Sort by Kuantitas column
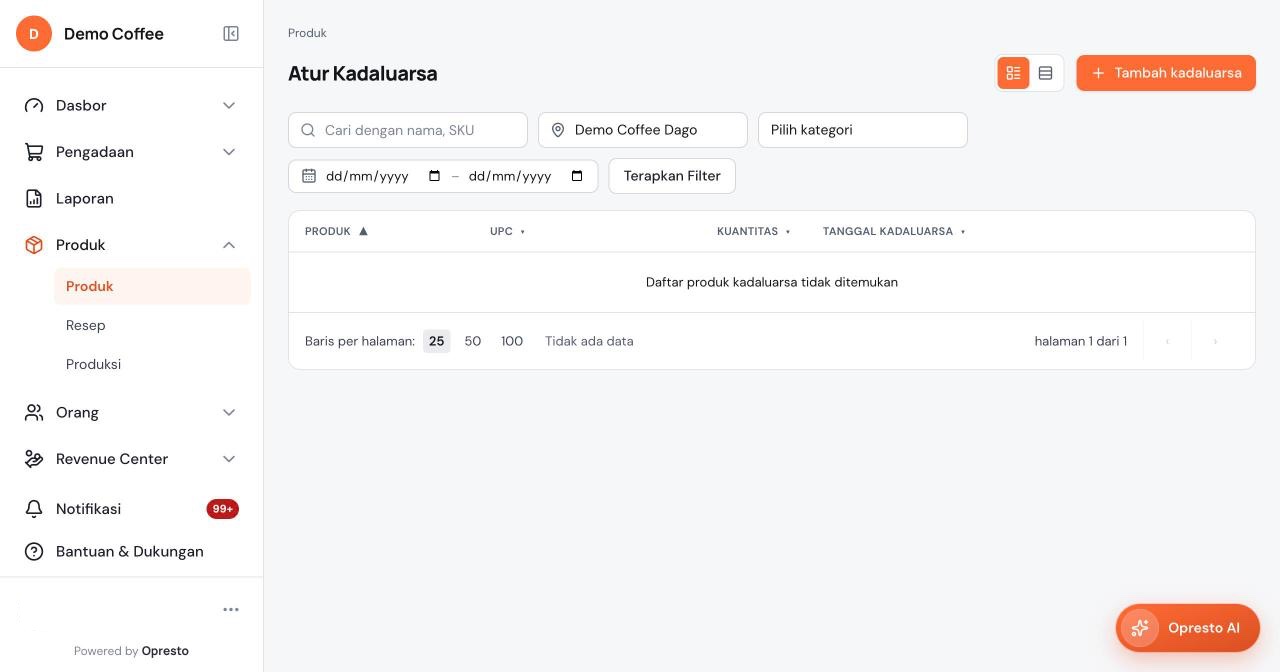 pyautogui.click(x=754, y=231)
